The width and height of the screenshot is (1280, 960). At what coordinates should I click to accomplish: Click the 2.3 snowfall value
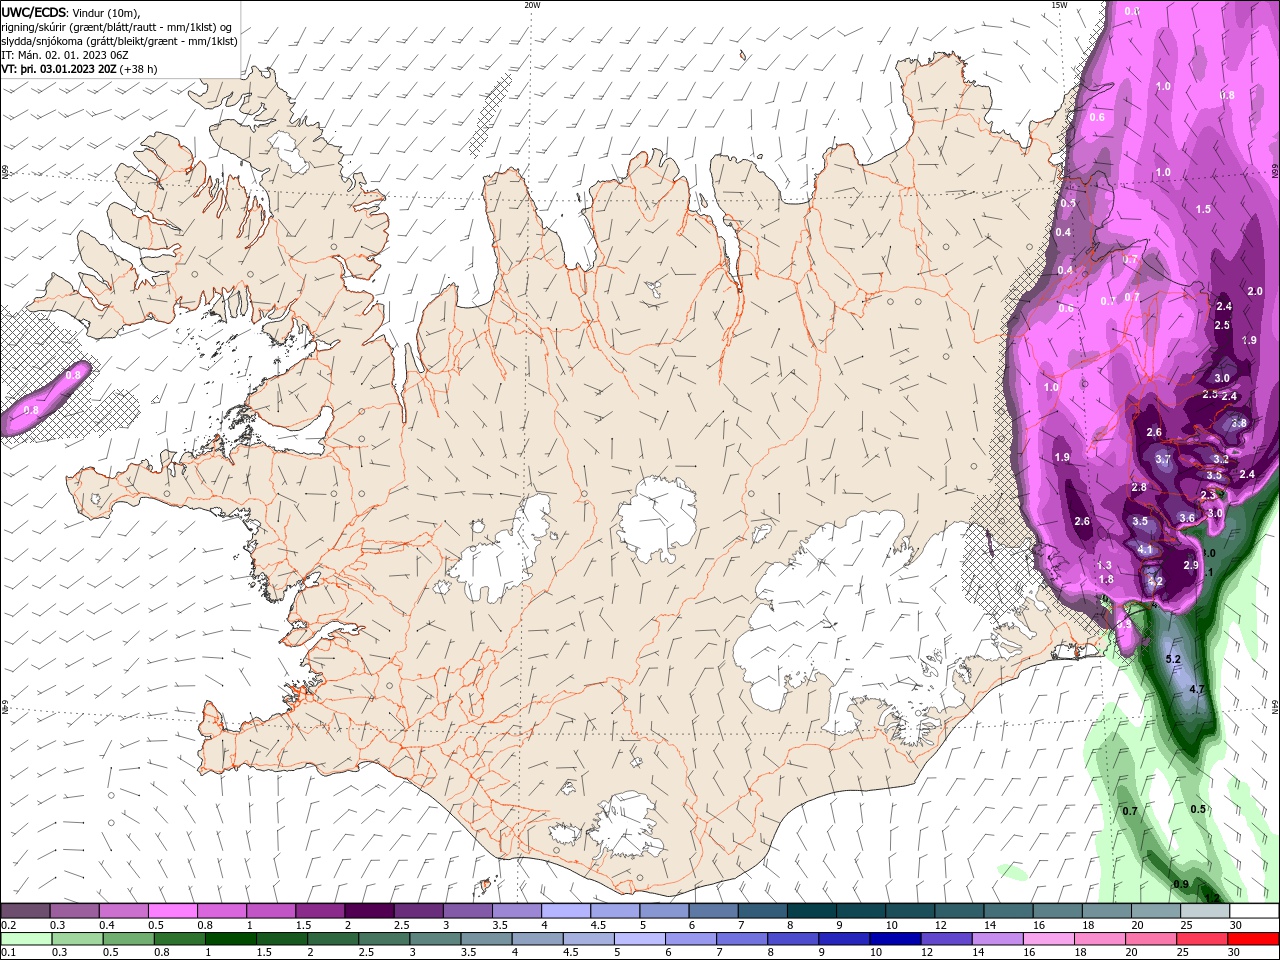[x=1208, y=495]
